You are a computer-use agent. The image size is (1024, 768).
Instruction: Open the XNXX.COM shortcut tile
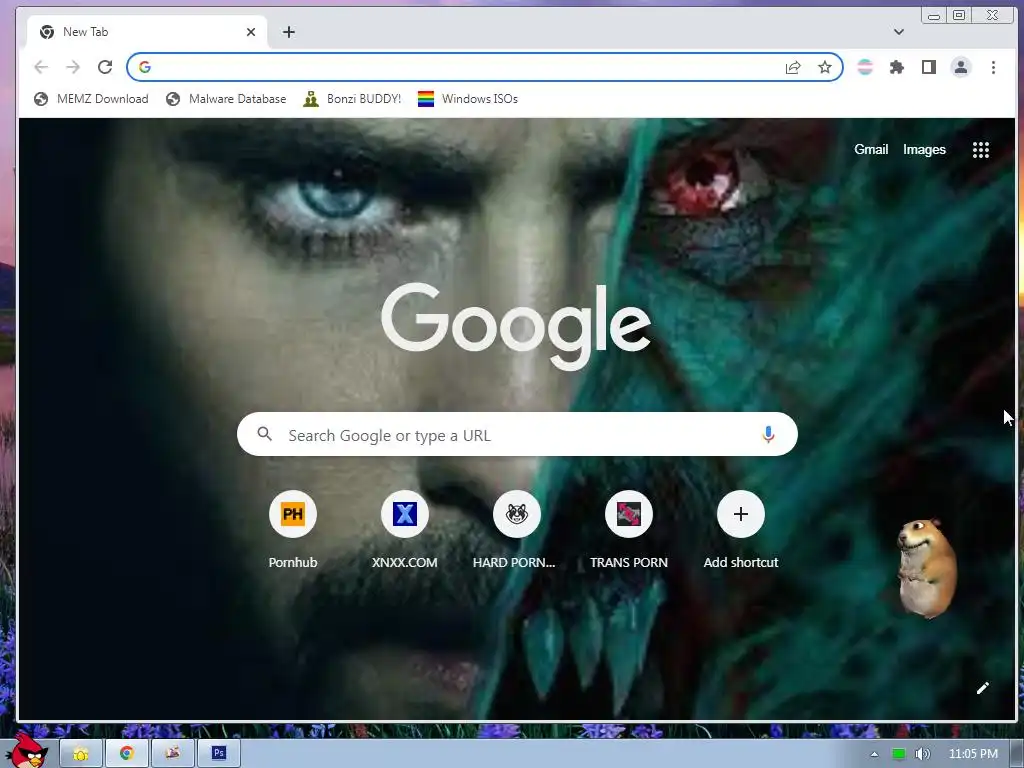pyautogui.click(x=404, y=530)
